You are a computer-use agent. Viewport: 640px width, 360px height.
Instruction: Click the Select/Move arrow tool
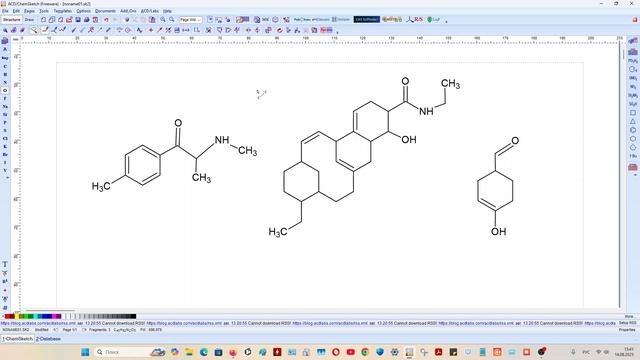[x=5, y=30]
